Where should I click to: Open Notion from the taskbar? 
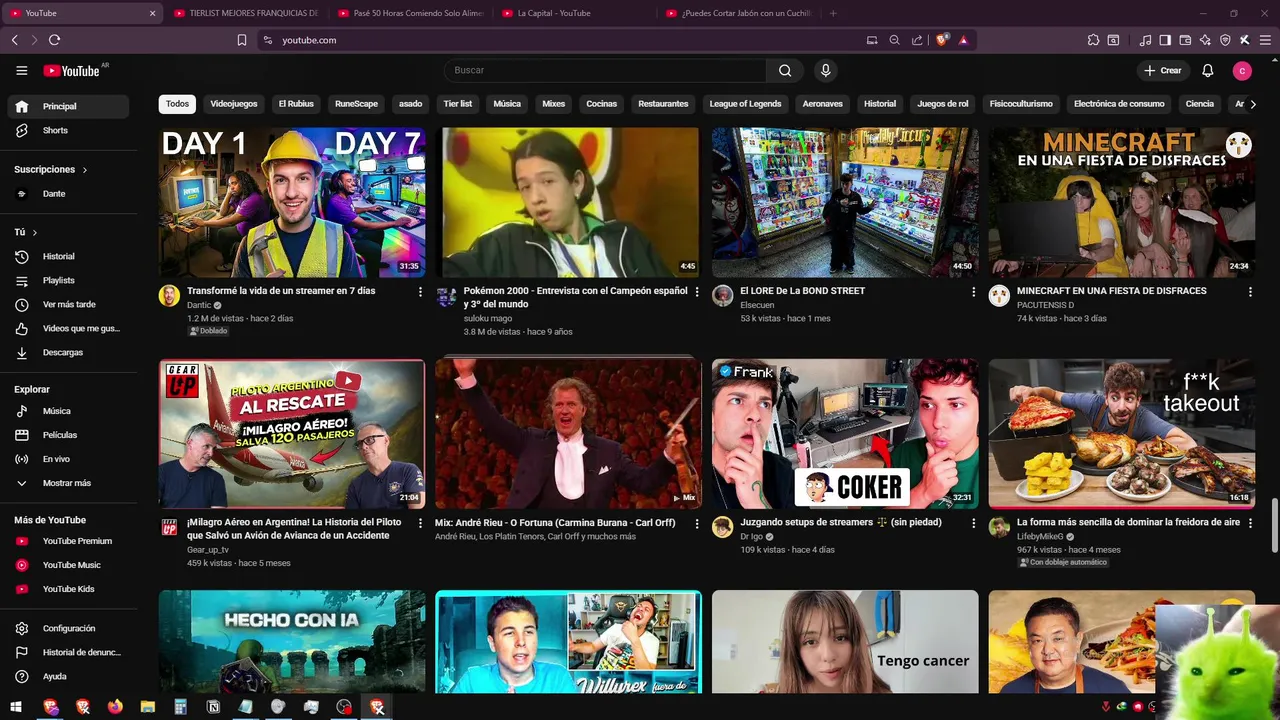(x=213, y=707)
